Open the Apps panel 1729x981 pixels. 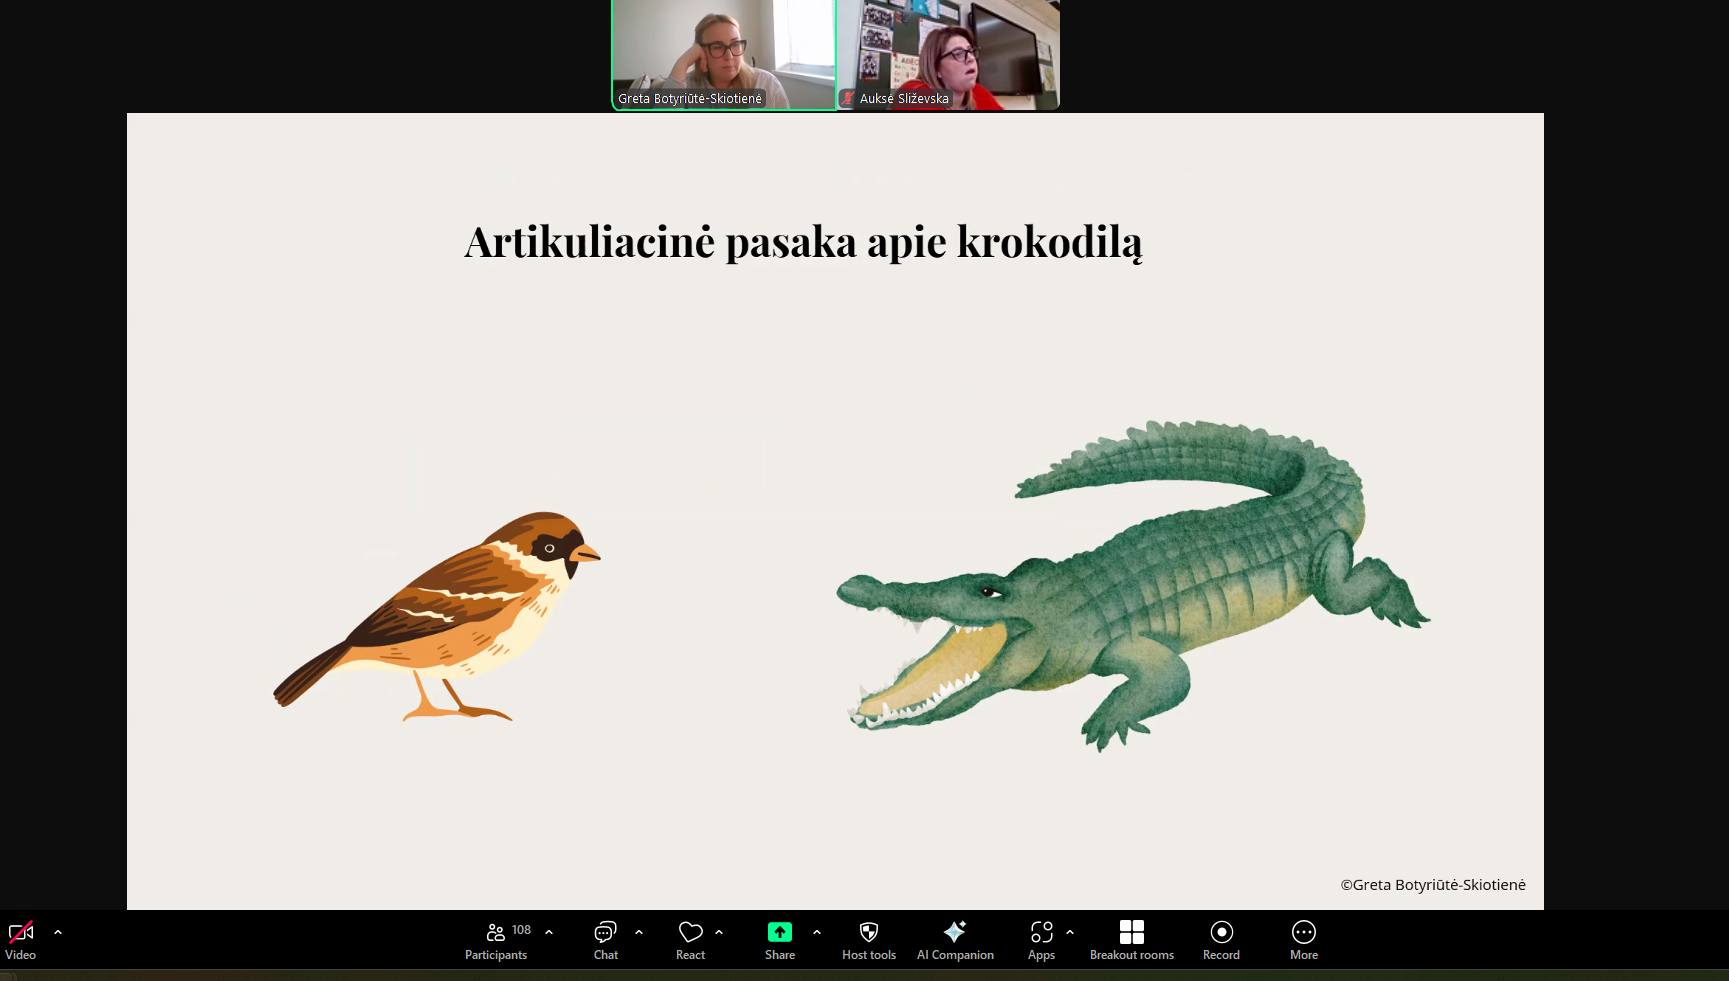point(1041,939)
